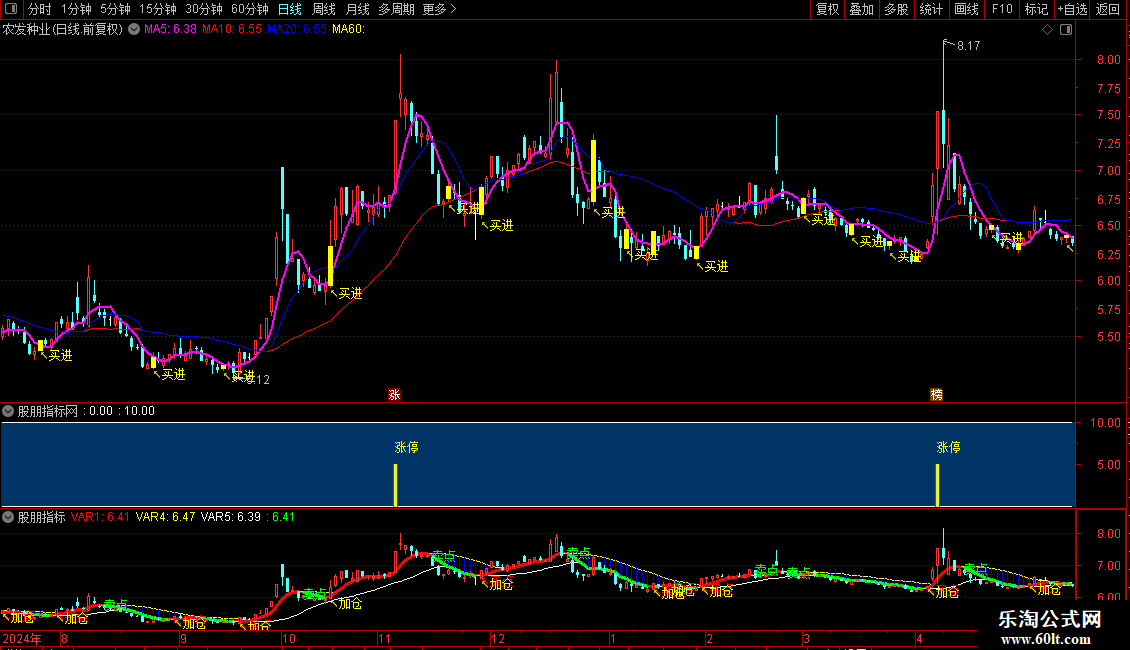1130x650 pixels.
Task: Click the 8.17 high price label
Action: [969, 46]
